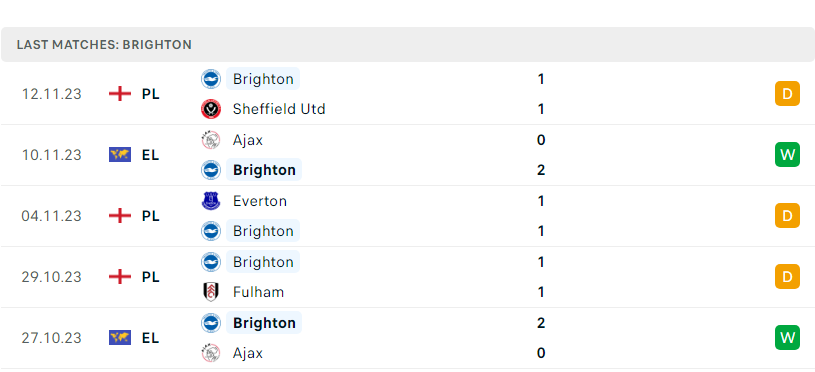
Task: Click the Last Matches: Brighton header
Action: pyautogui.click(x=104, y=45)
